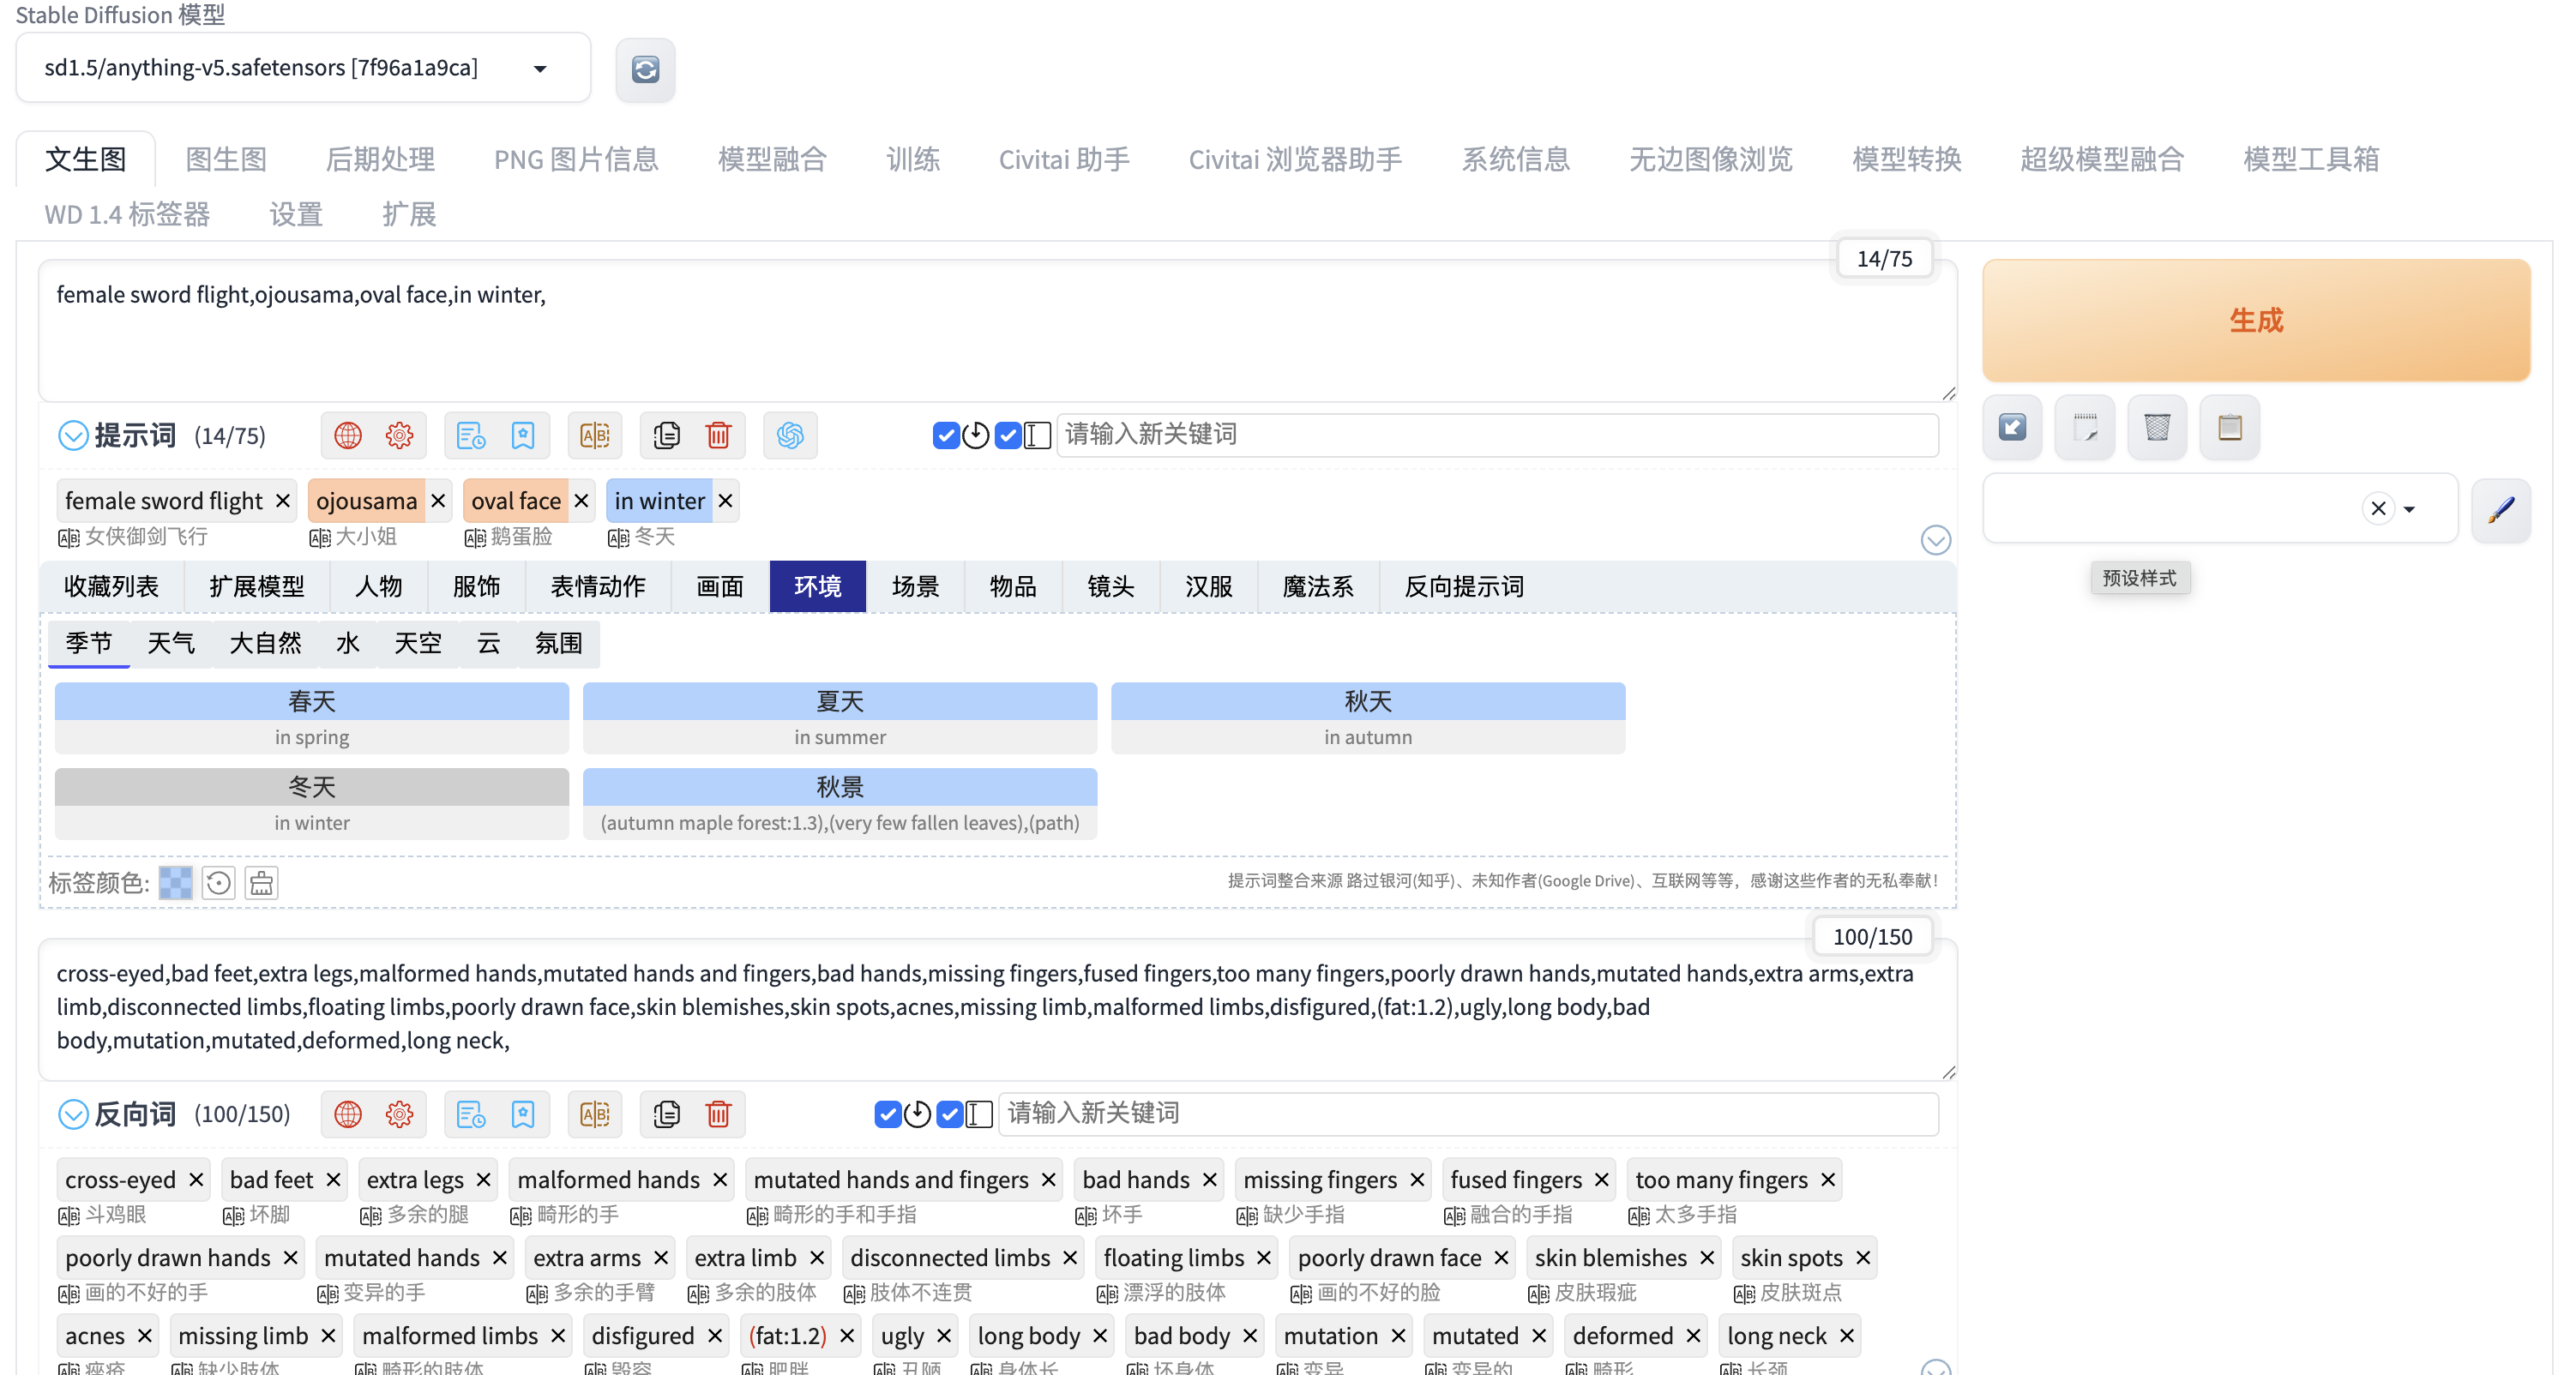Viewport: 2576px width, 1375px height.
Task: Toggle second checkbox beside prompt keyword input
Action: [x=1008, y=435]
